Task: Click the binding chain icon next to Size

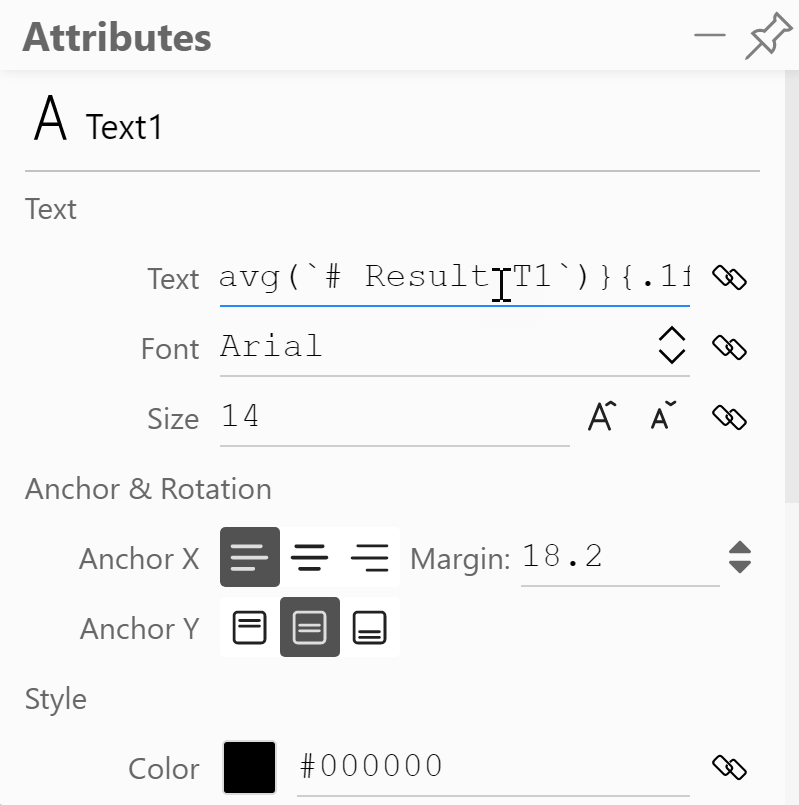Action: [730, 418]
